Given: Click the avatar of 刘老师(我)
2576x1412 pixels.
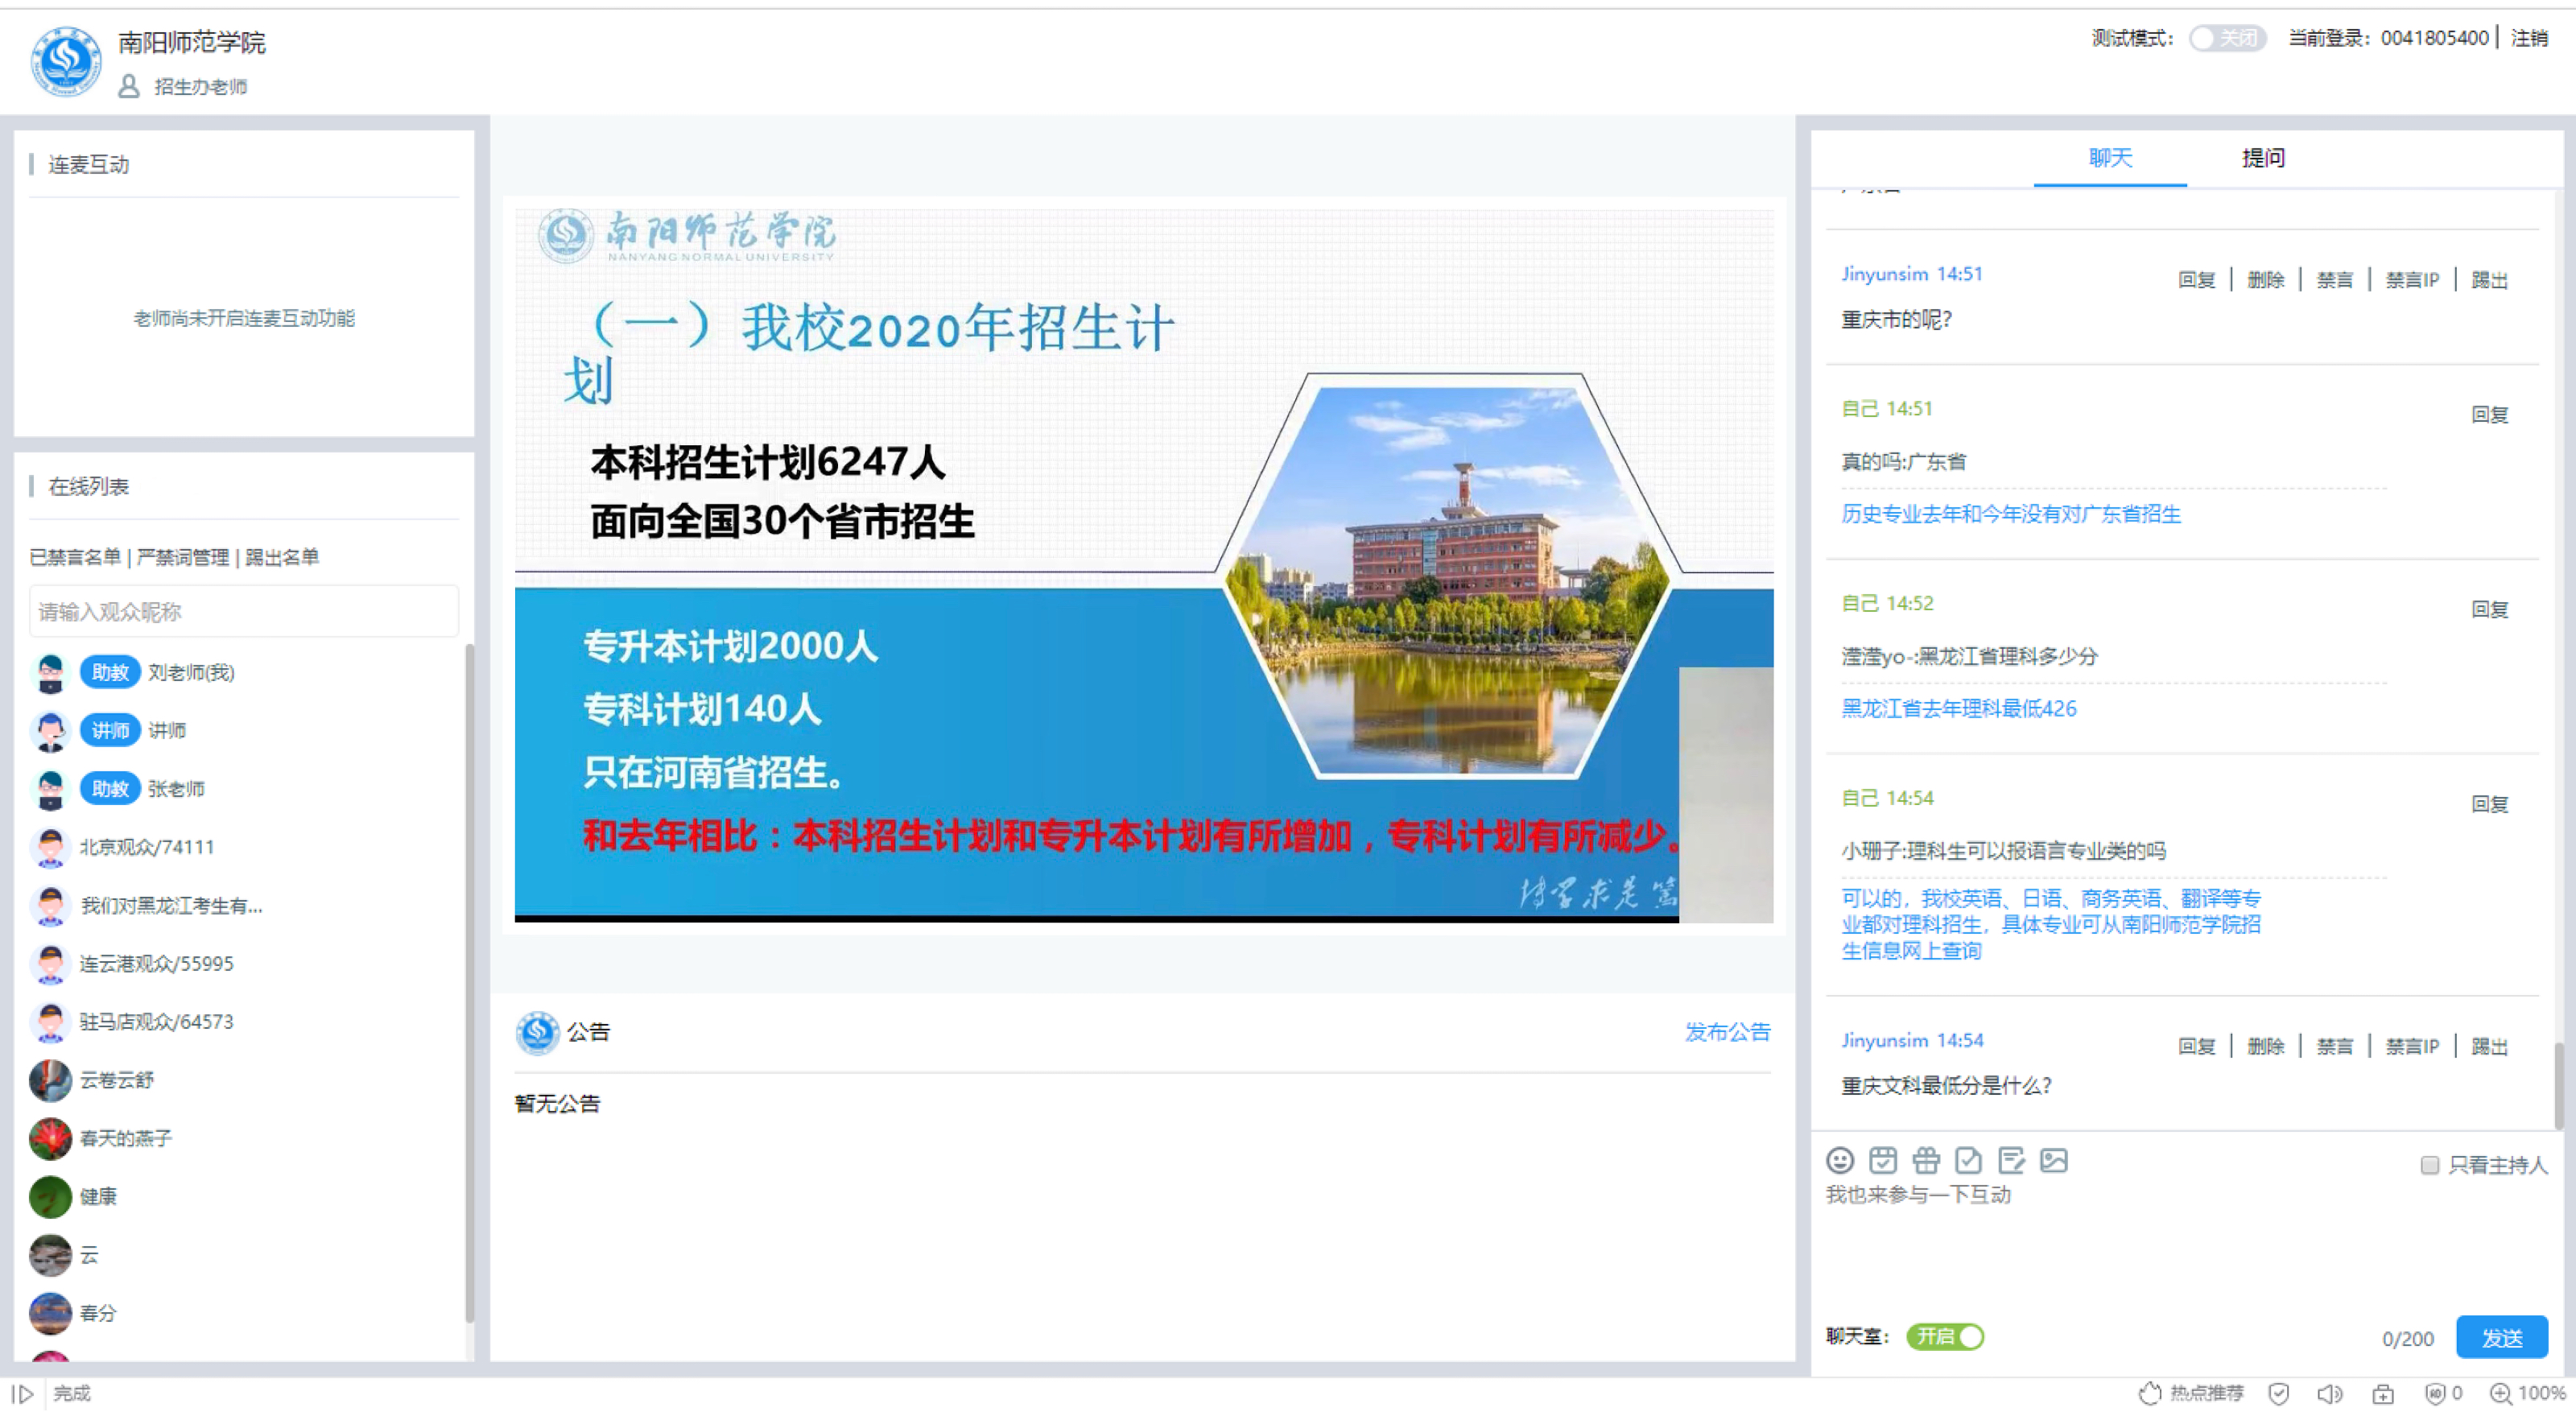Looking at the screenshot, I should pyautogui.click(x=50, y=672).
